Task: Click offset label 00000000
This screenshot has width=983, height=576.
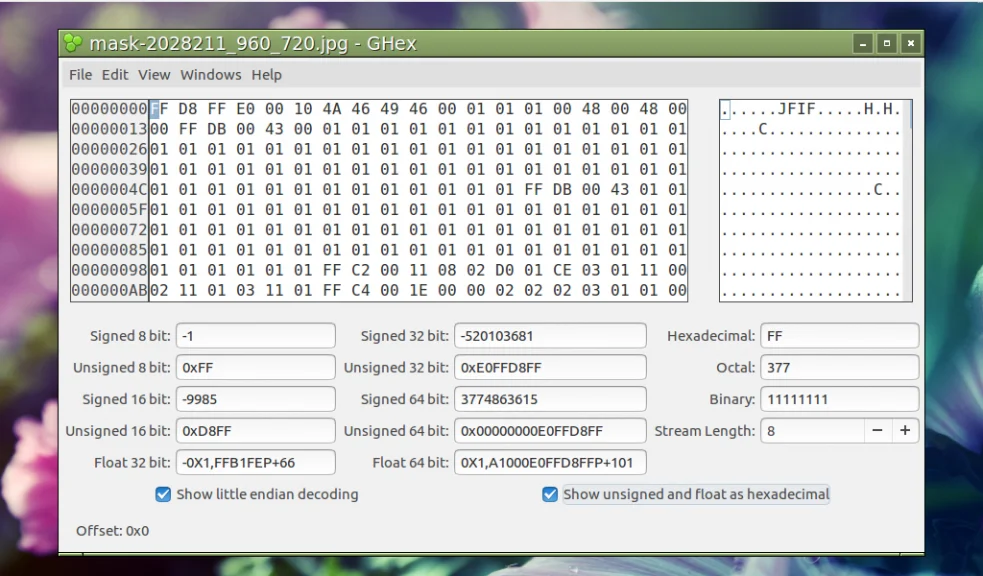Action: pos(109,109)
